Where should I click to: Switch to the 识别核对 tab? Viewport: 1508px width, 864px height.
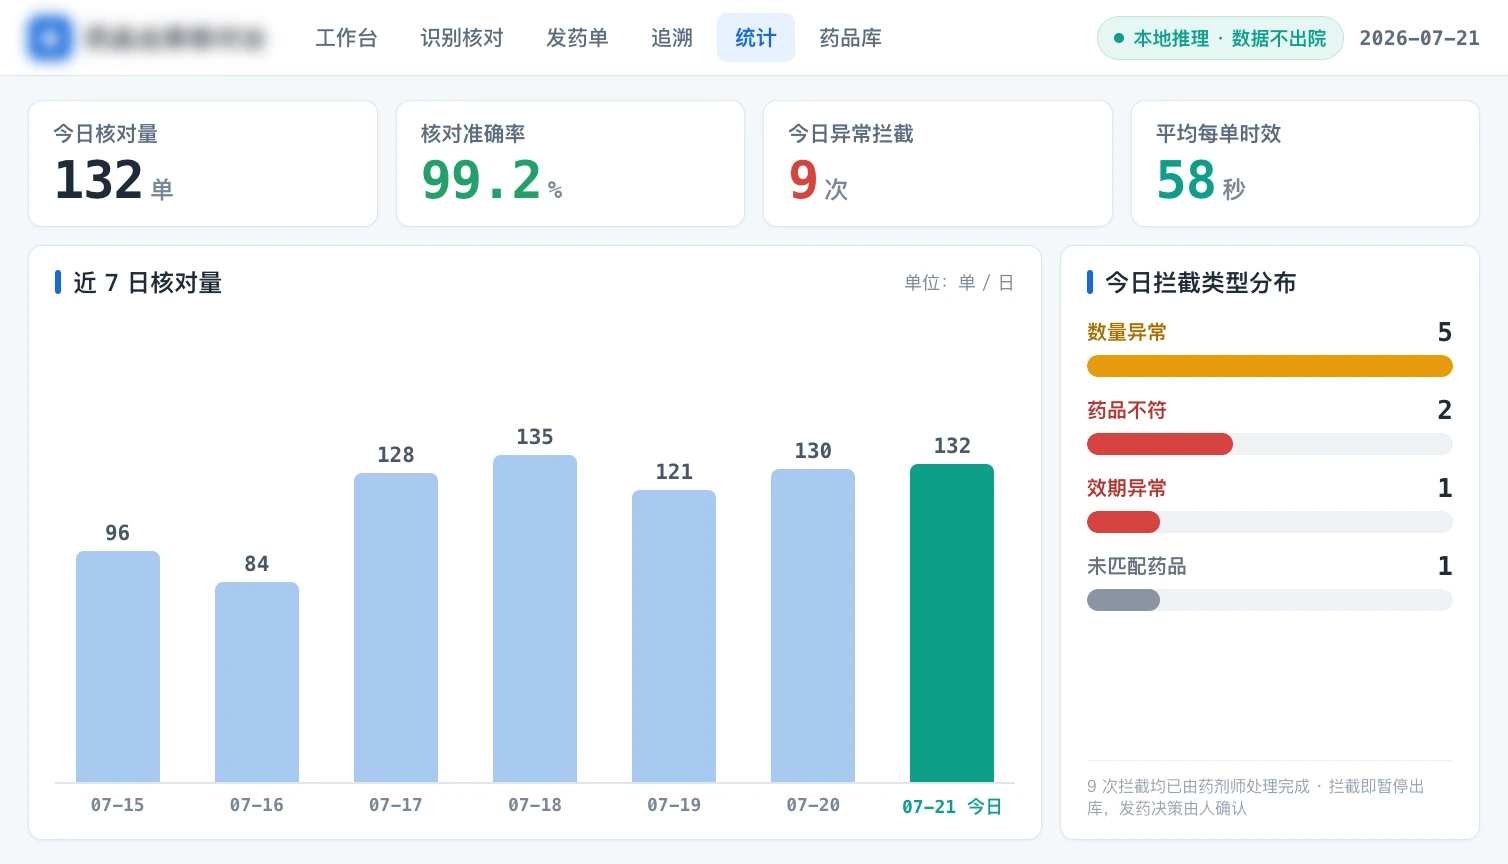pyautogui.click(x=462, y=38)
